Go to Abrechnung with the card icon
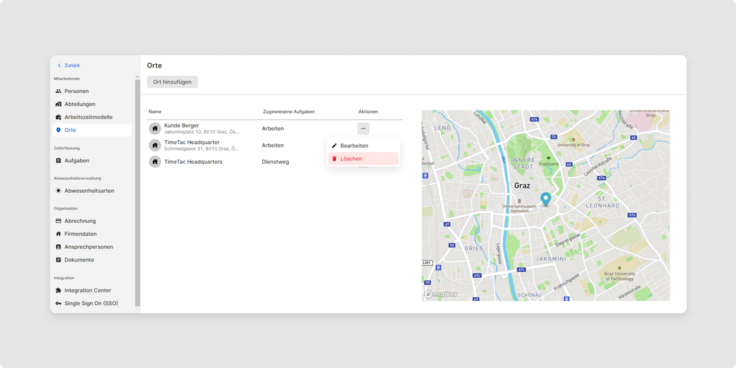The width and height of the screenshot is (736, 368). pyautogui.click(x=92, y=221)
